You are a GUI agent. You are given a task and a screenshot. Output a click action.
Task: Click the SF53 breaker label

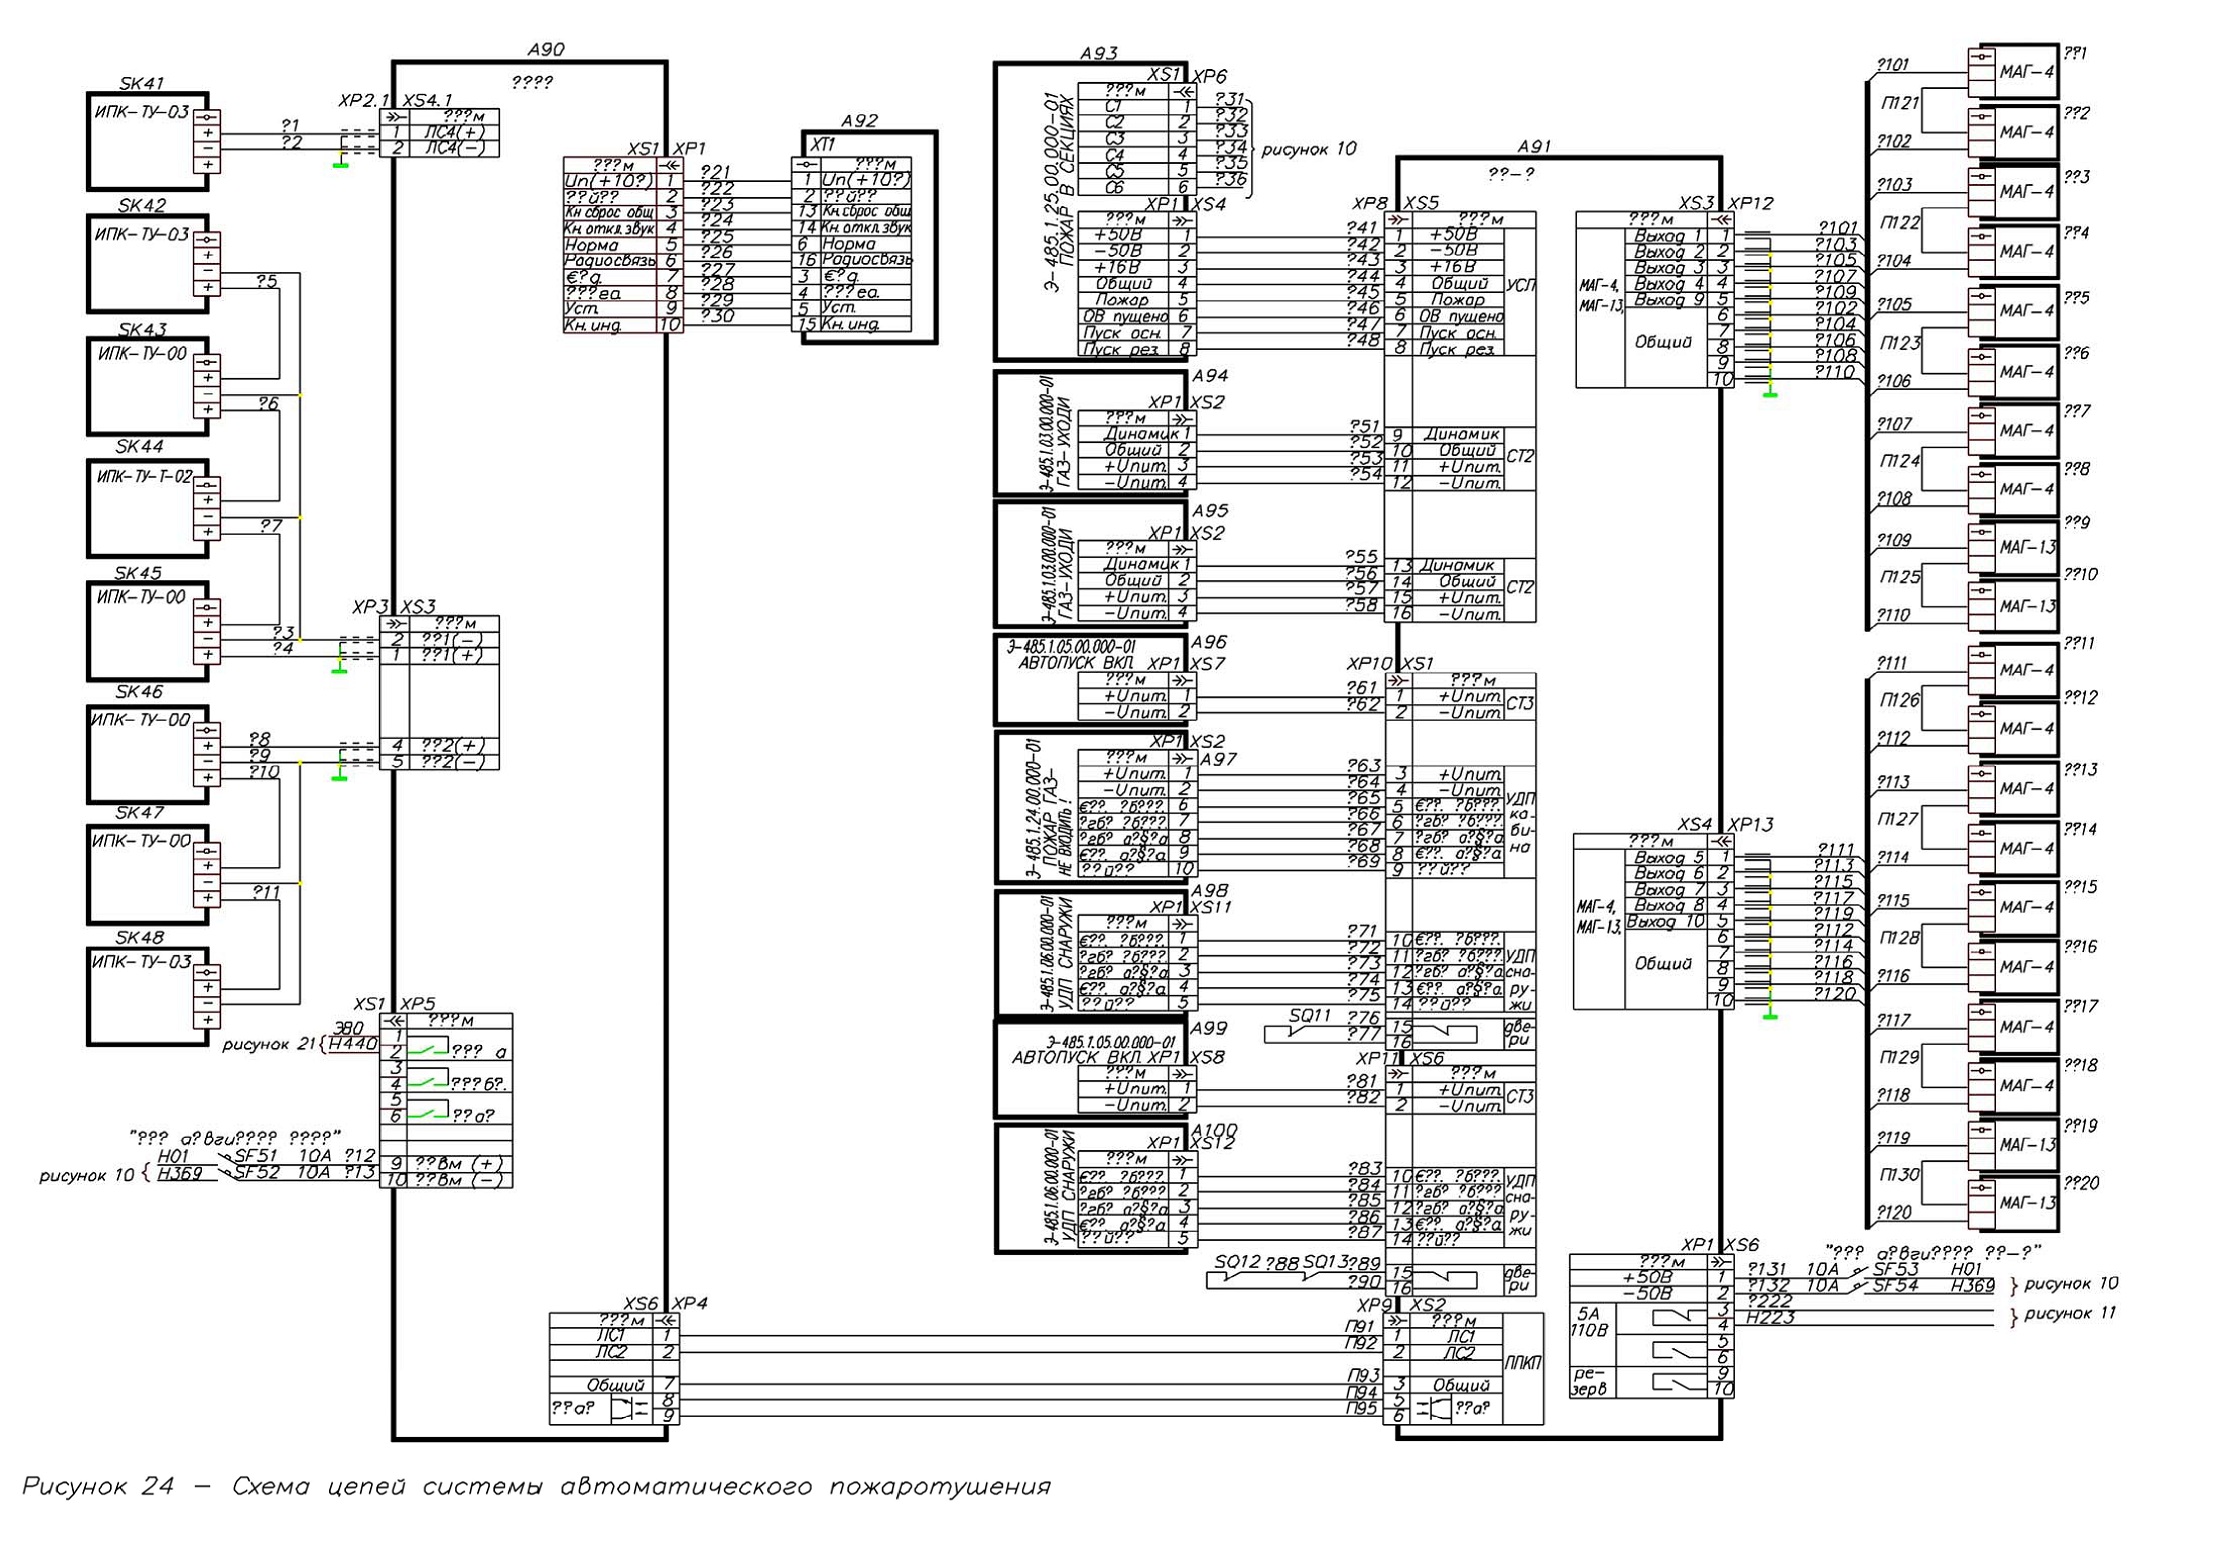point(1896,1269)
